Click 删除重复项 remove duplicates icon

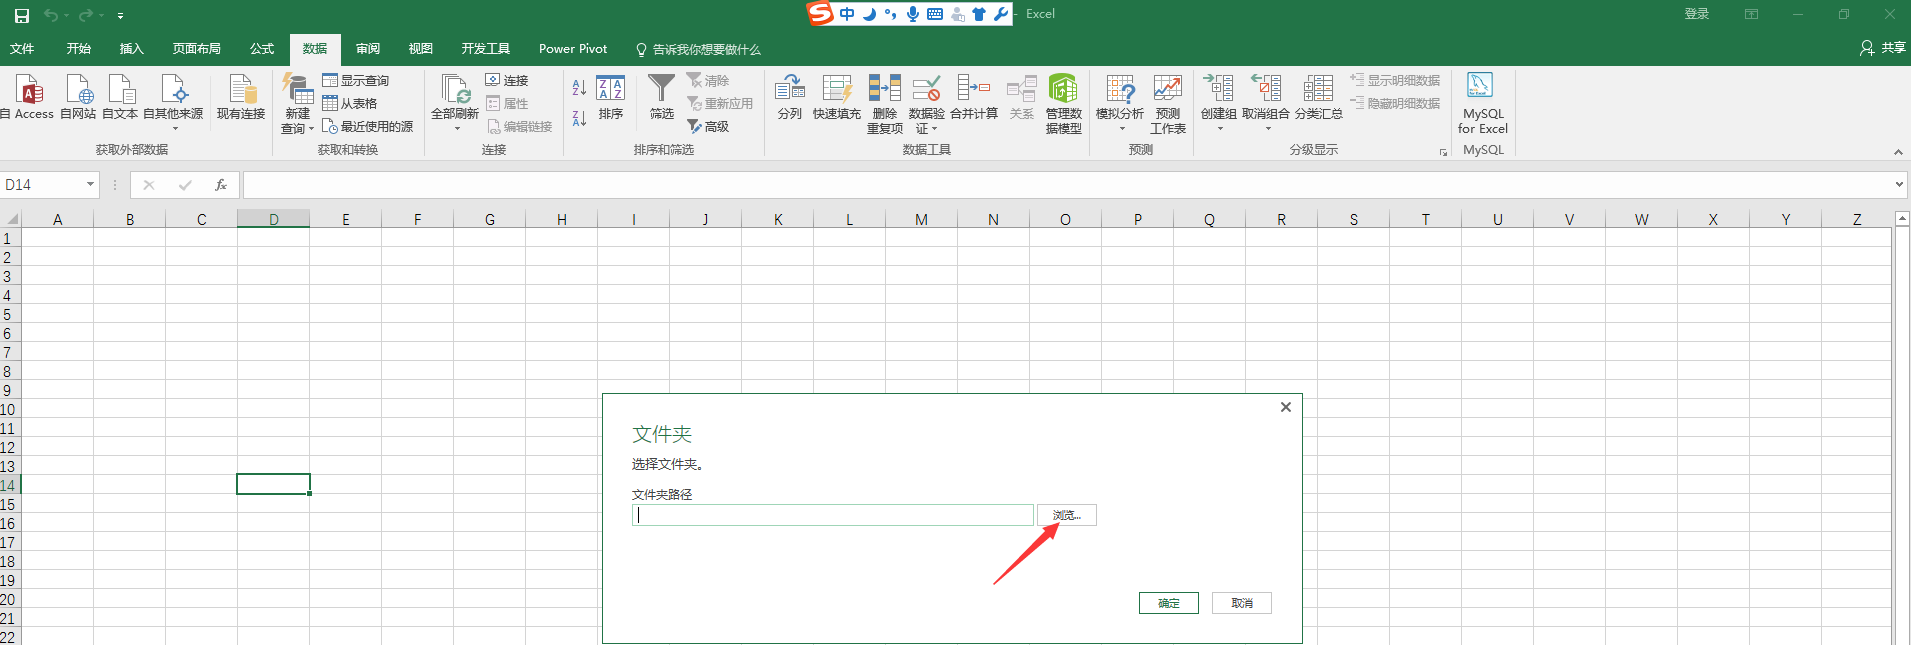tap(885, 103)
